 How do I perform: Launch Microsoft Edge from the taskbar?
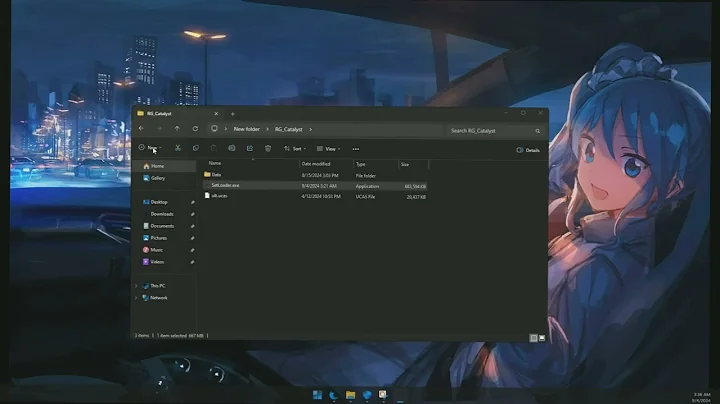334,395
